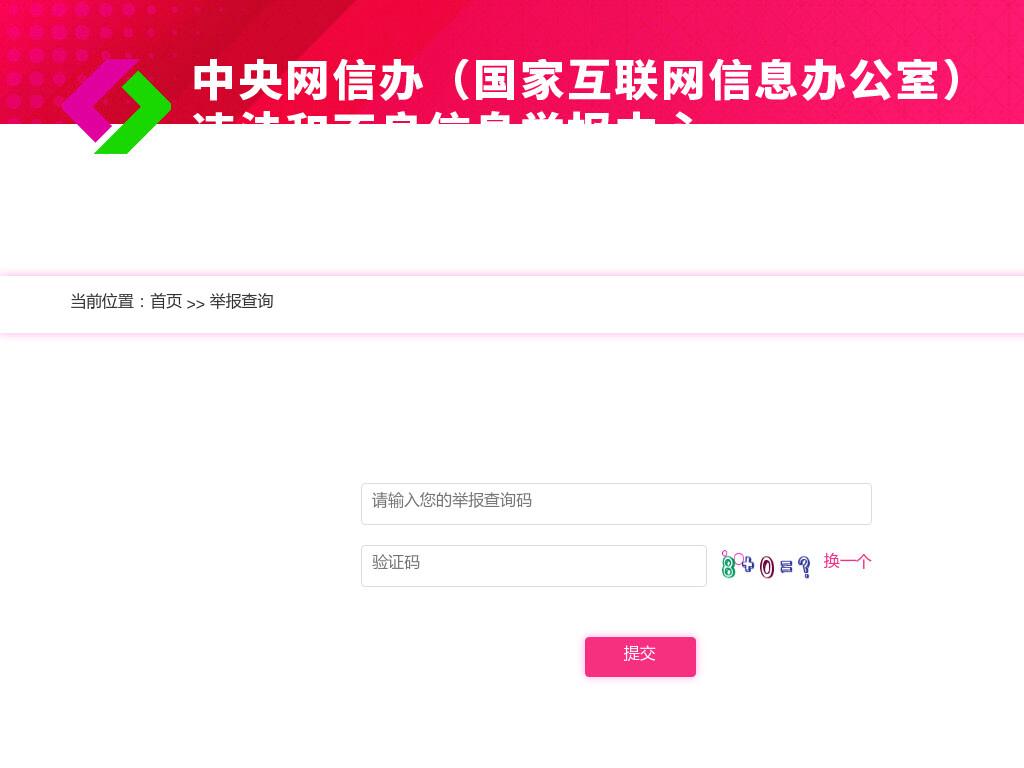Screen dimensions: 1024x768
Task: Click the purple zero in captcha image
Action: click(x=767, y=567)
